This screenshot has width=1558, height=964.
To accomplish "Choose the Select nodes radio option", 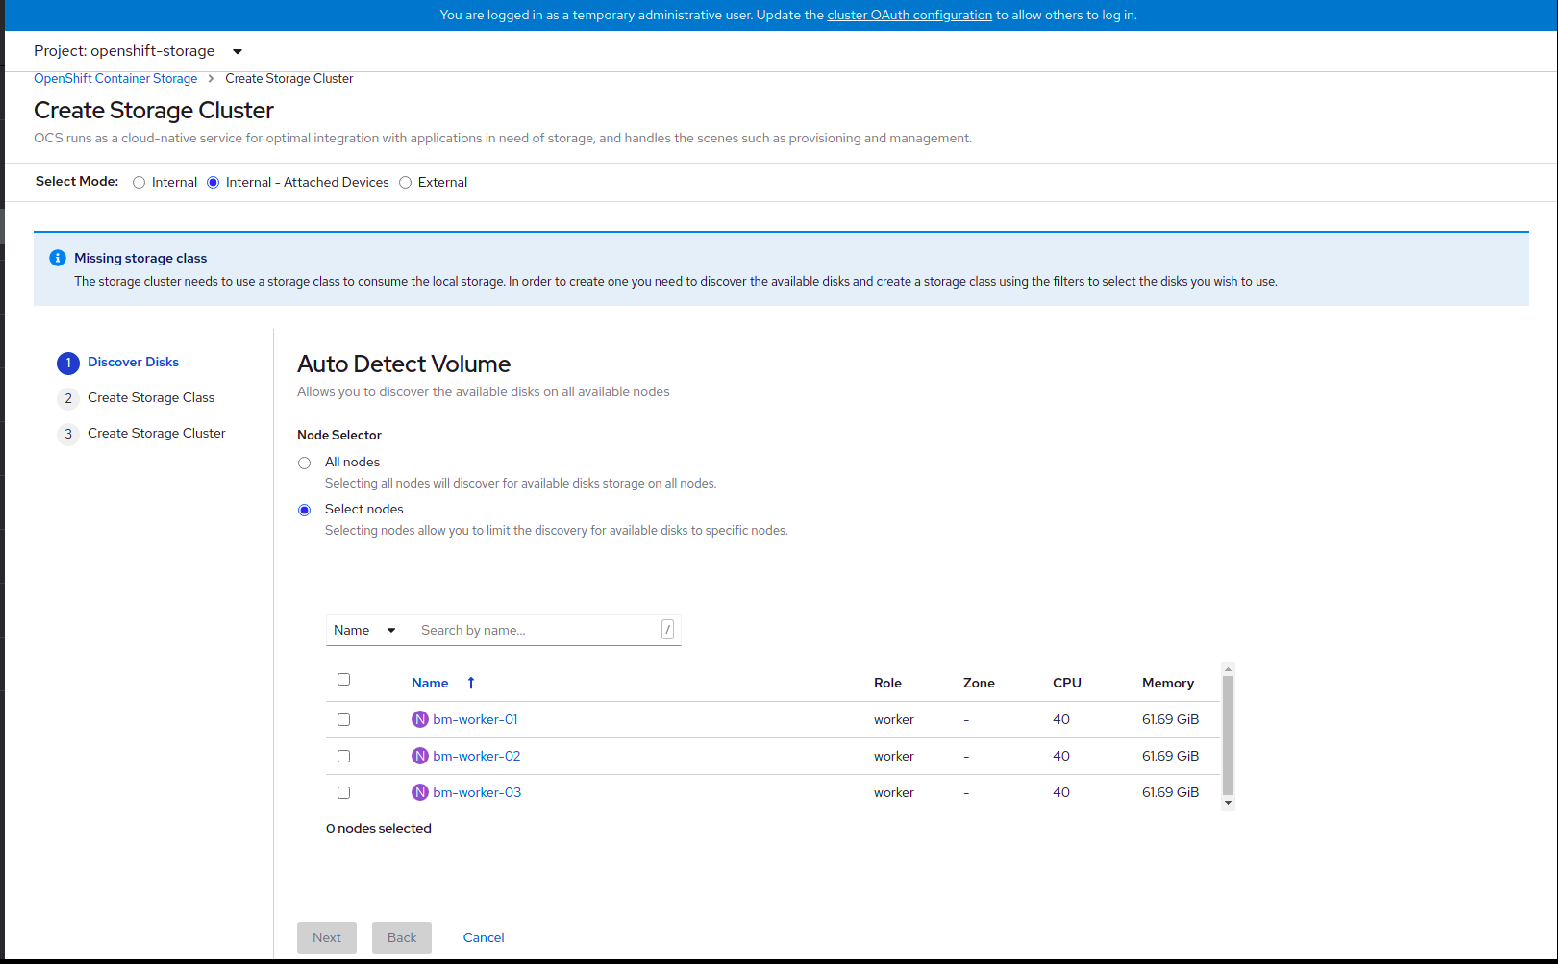I will [305, 510].
